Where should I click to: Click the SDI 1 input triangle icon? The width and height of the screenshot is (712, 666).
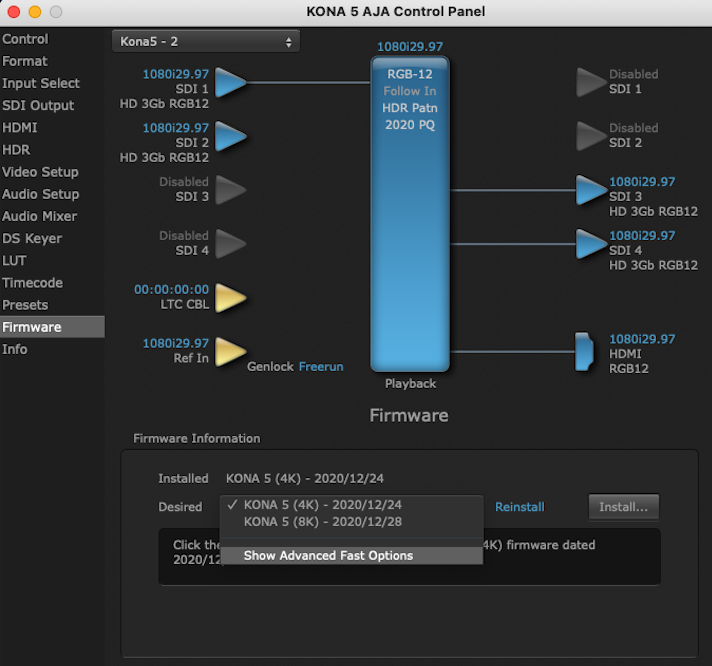click(231, 82)
